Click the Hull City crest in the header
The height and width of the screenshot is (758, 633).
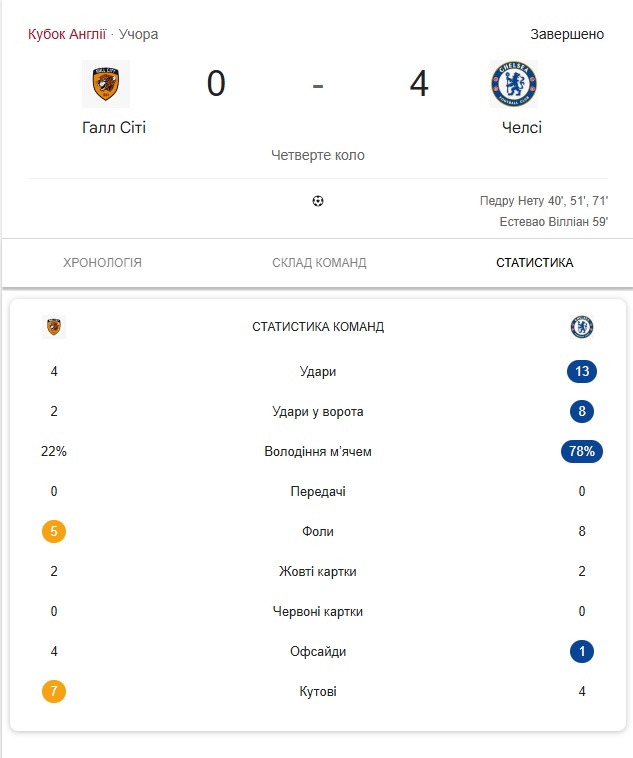tap(105, 84)
